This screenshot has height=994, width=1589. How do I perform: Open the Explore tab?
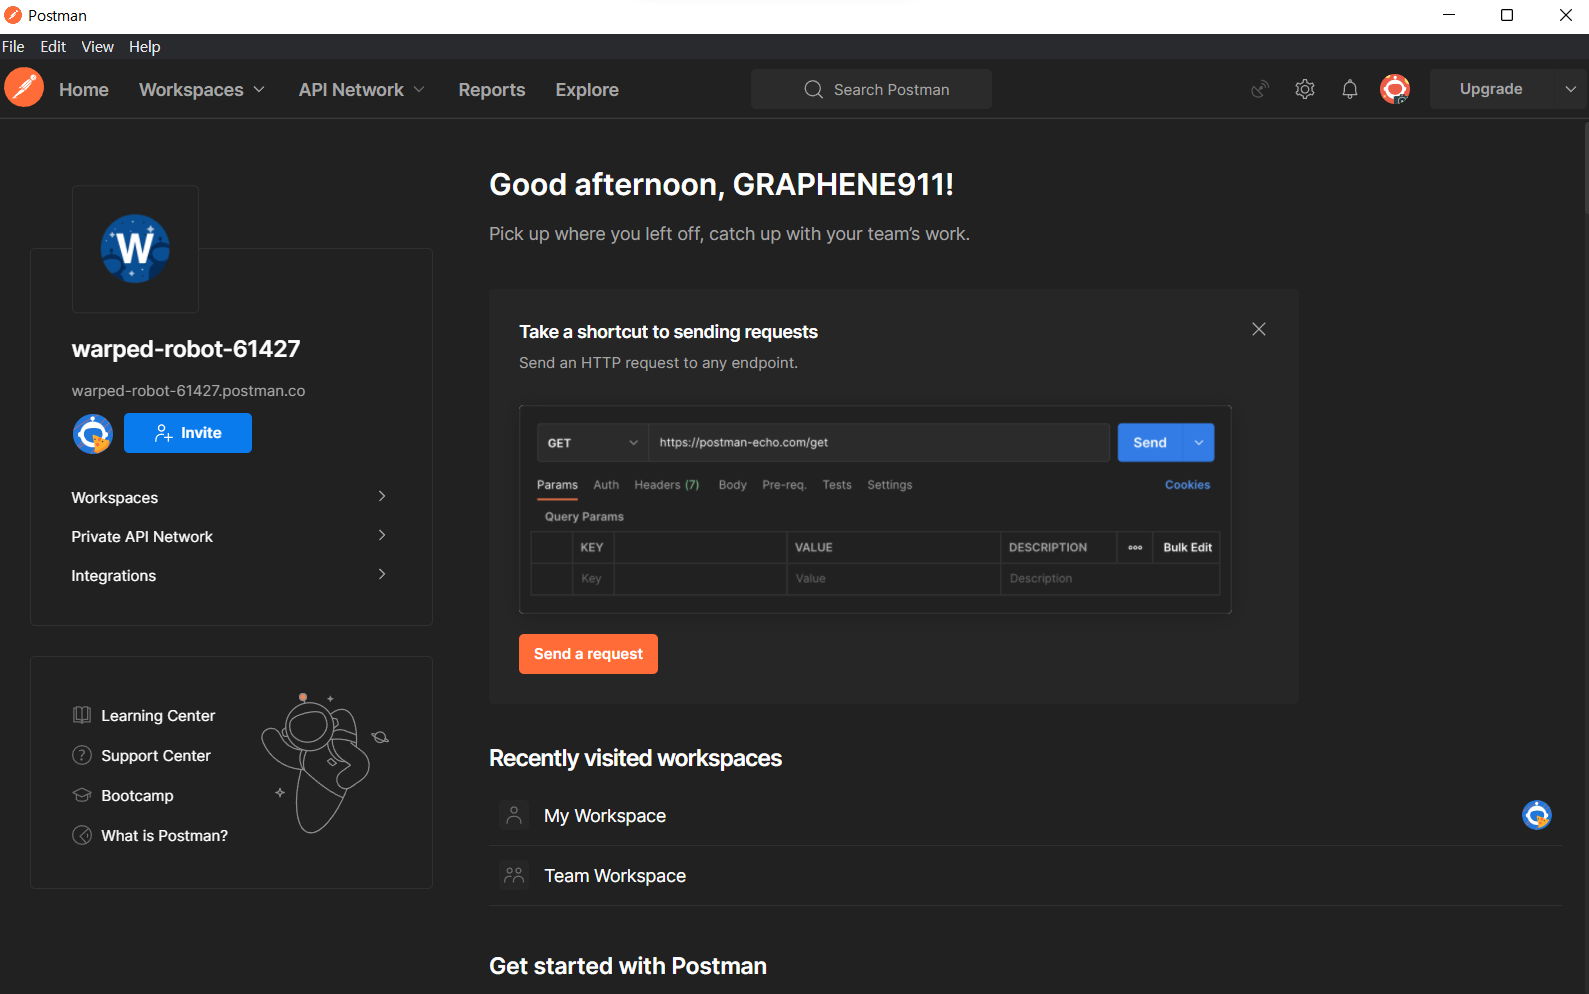click(x=587, y=89)
